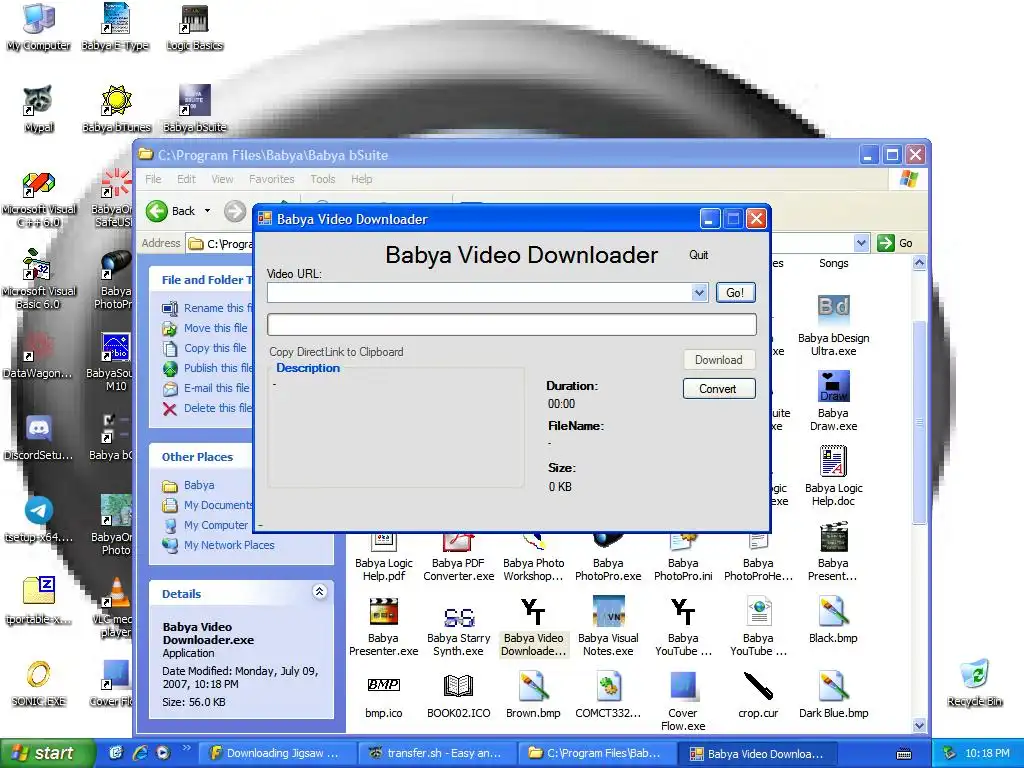Click the direct link text box below URL
This screenshot has width=1024, height=768.
(511, 325)
